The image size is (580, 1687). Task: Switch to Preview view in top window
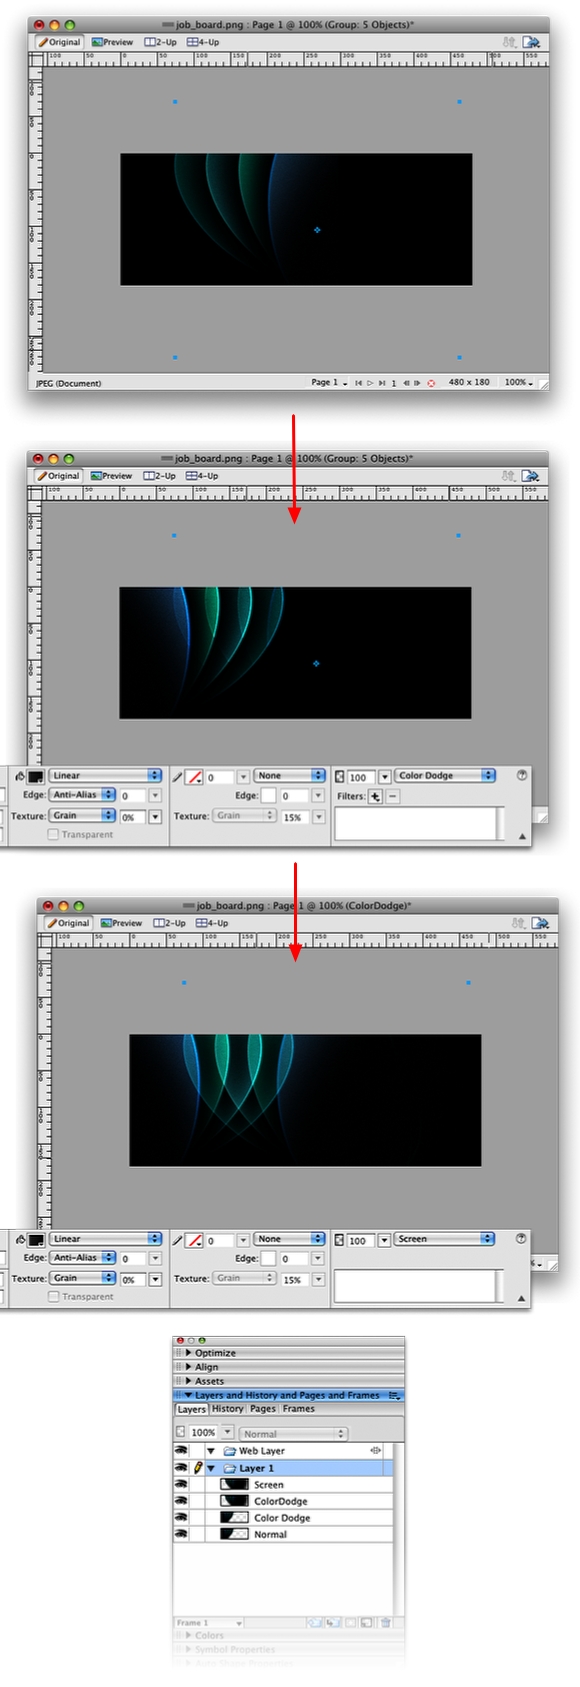[112, 42]
